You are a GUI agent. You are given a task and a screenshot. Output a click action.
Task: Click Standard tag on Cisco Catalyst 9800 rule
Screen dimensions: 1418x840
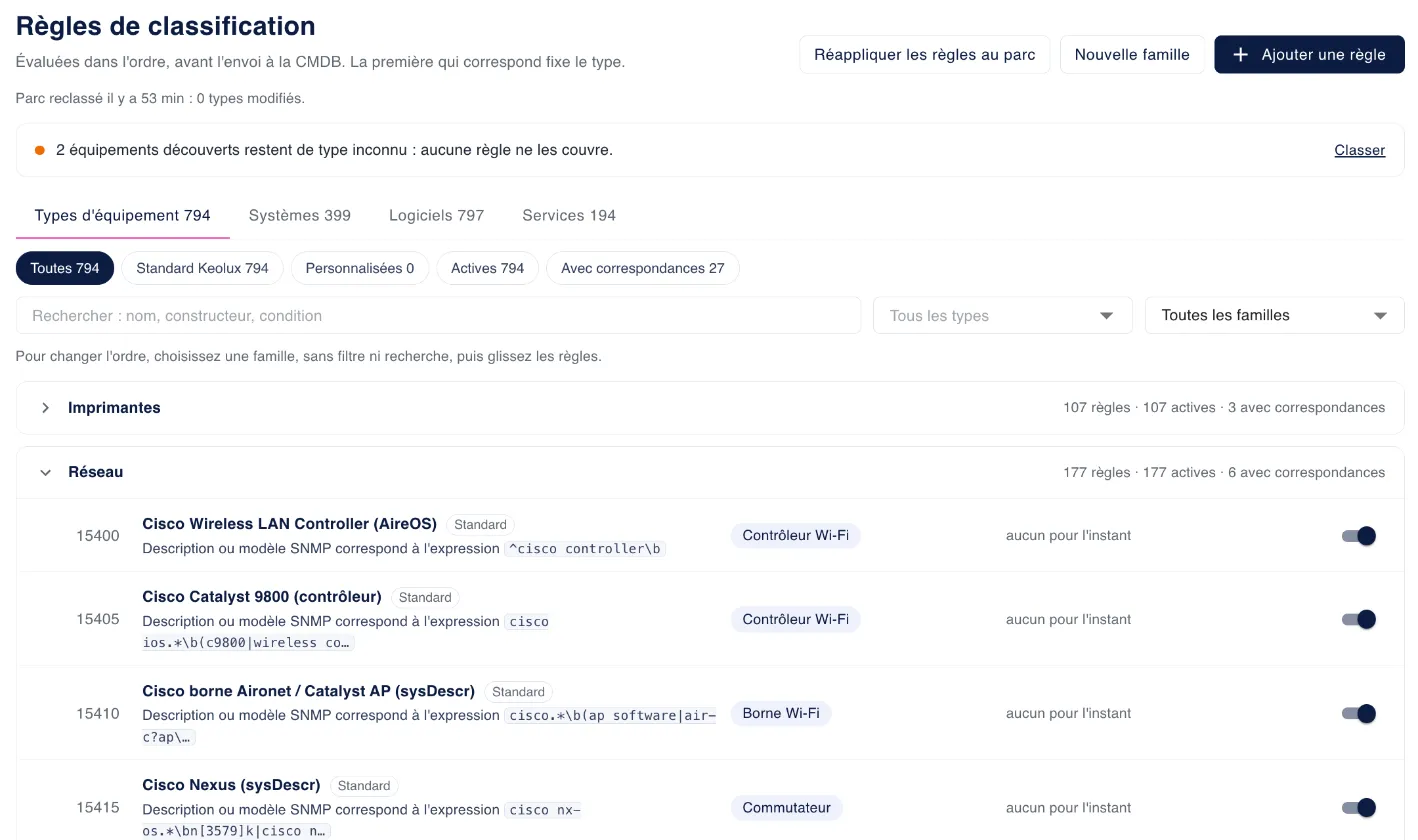coord(425,598)
